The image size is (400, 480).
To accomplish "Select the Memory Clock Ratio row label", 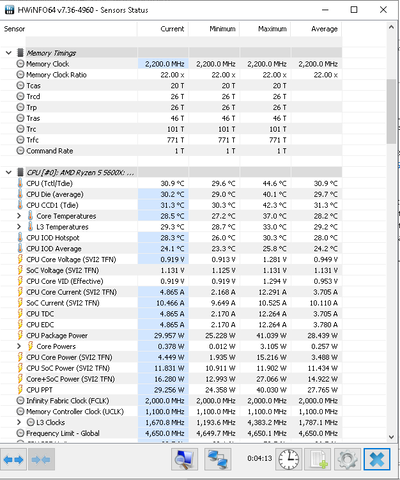I will 56,75.
